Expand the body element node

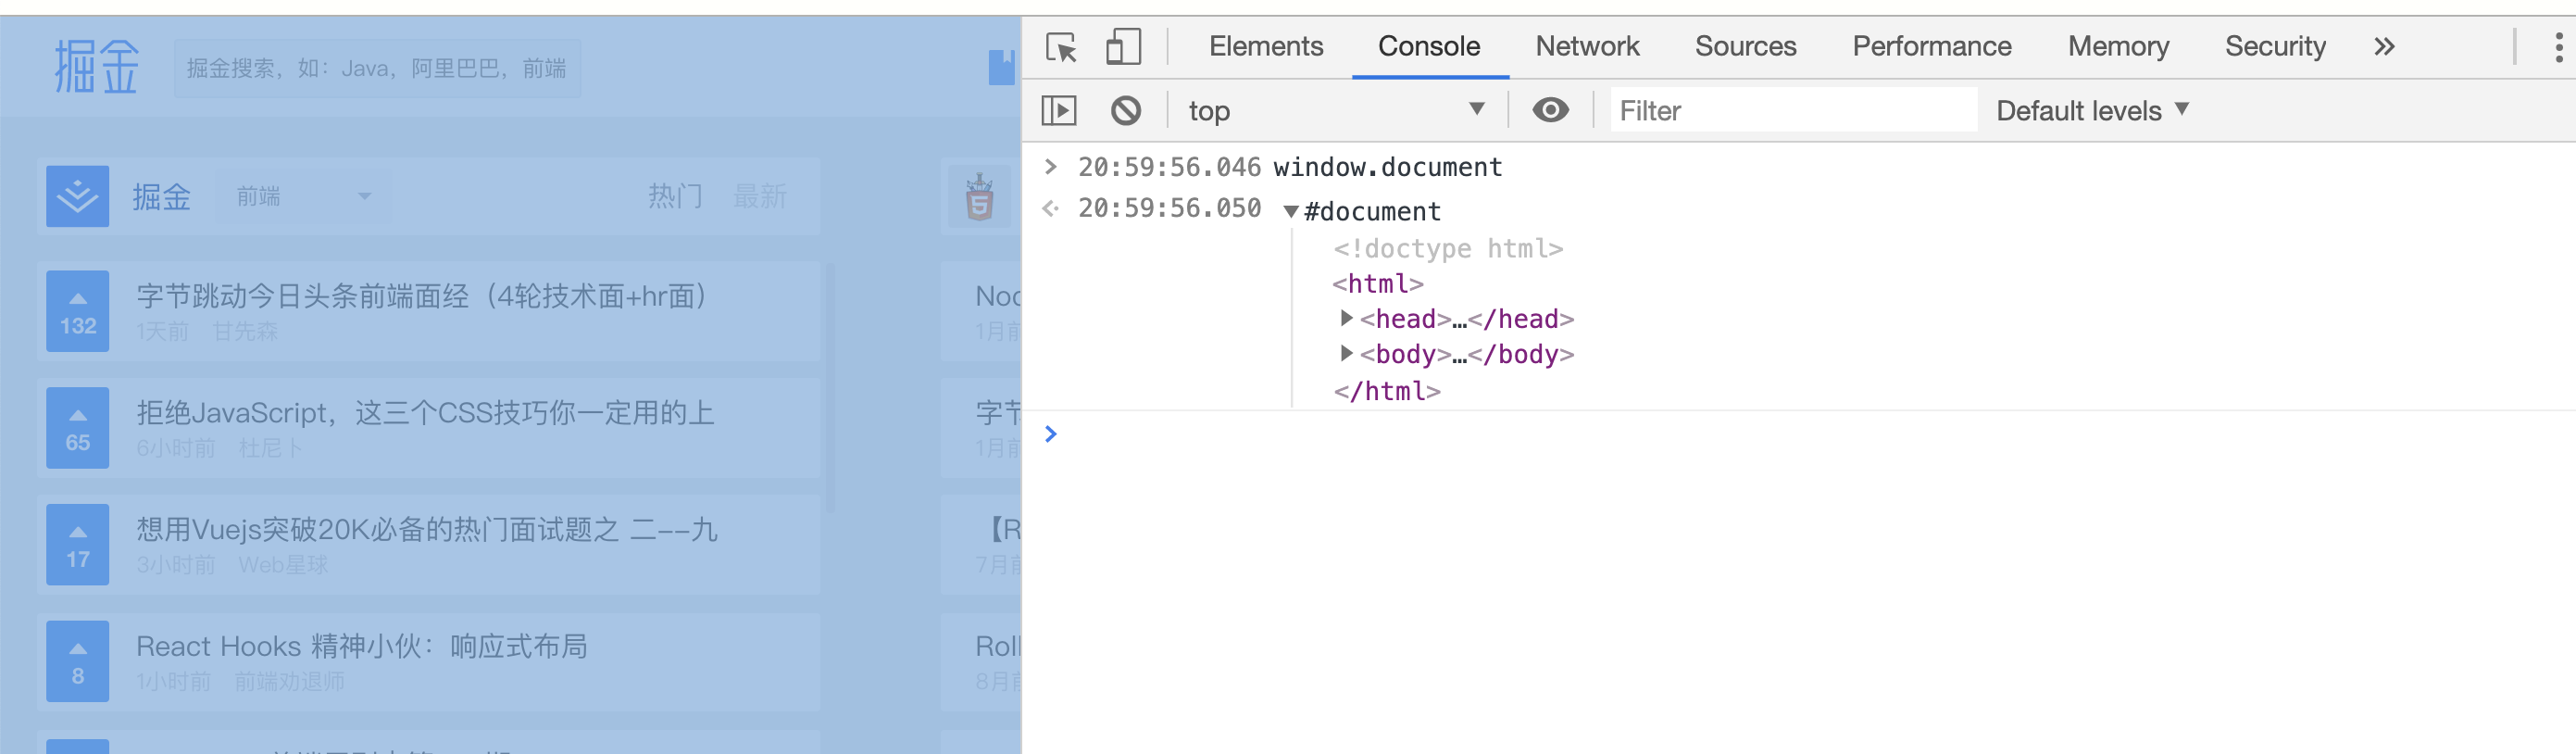click(1346, 353)
